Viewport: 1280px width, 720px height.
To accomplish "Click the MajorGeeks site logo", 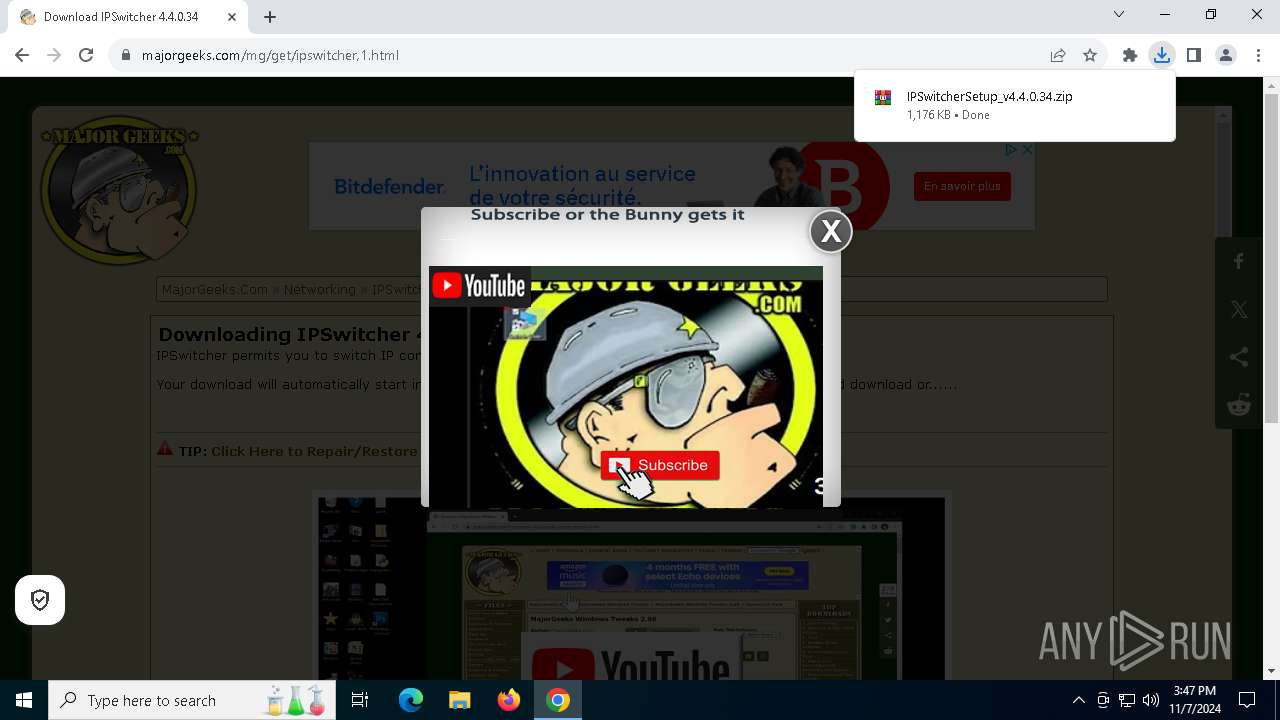I will click(x=119, y=190).
